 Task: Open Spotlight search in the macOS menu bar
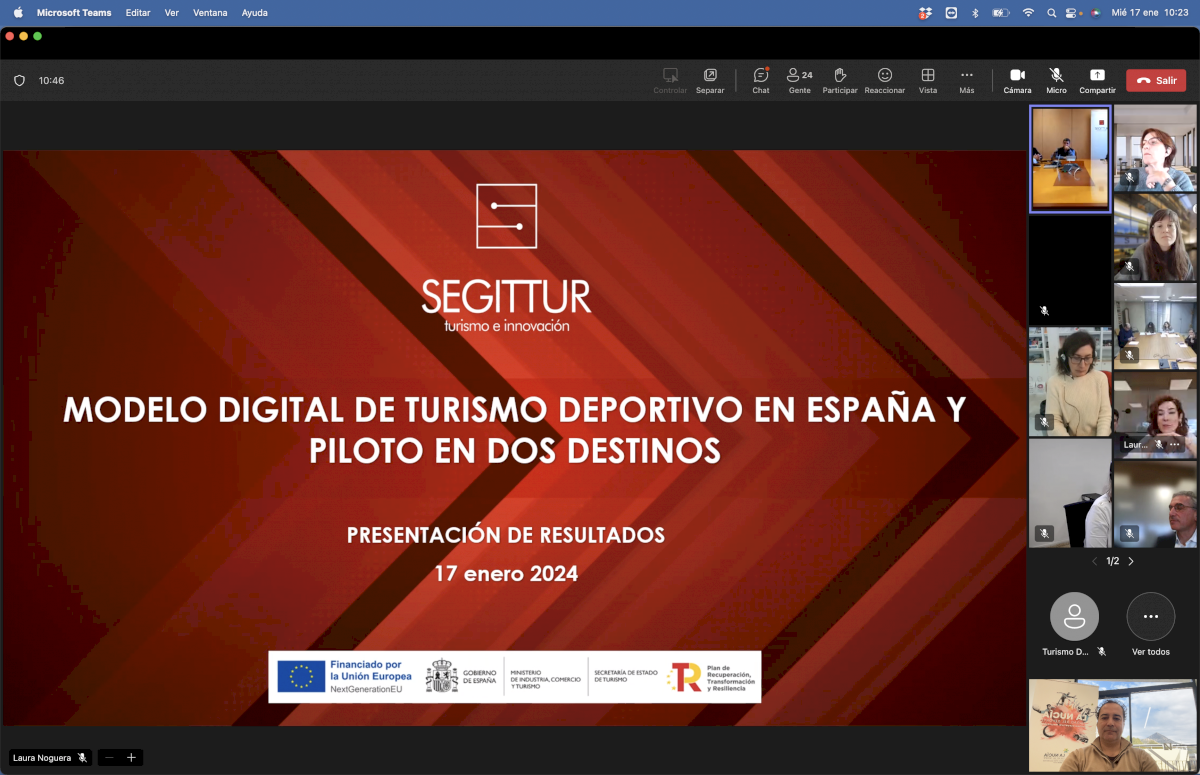pos(1051,13)
